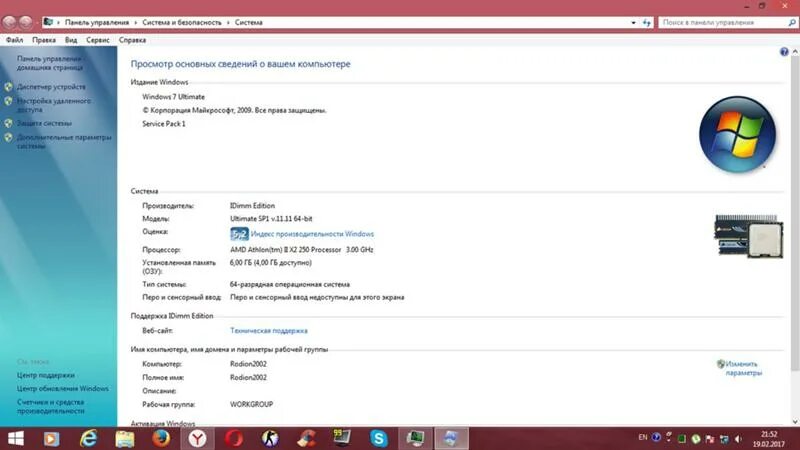This screenshot has height=450, width=800.
Task: Click the Control Panel icon in the address bar
Action: click(x=48, y=22)
